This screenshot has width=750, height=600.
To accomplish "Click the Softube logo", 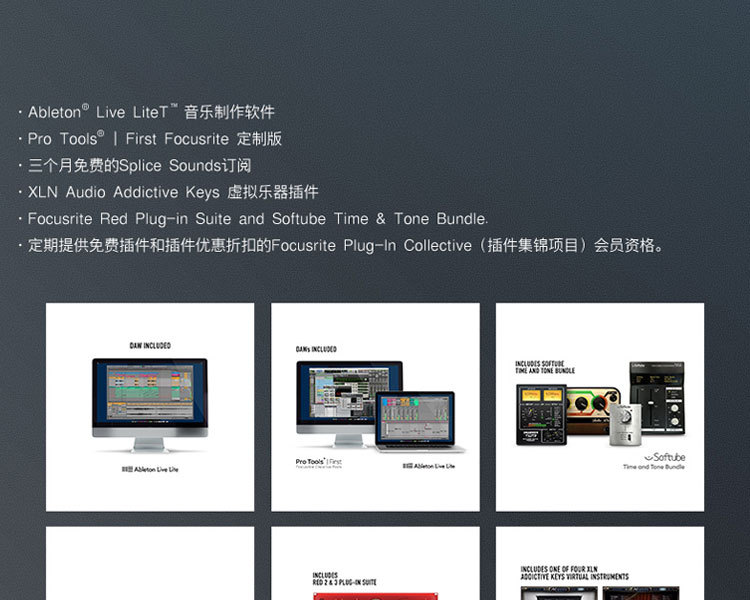I will point(665,457).
